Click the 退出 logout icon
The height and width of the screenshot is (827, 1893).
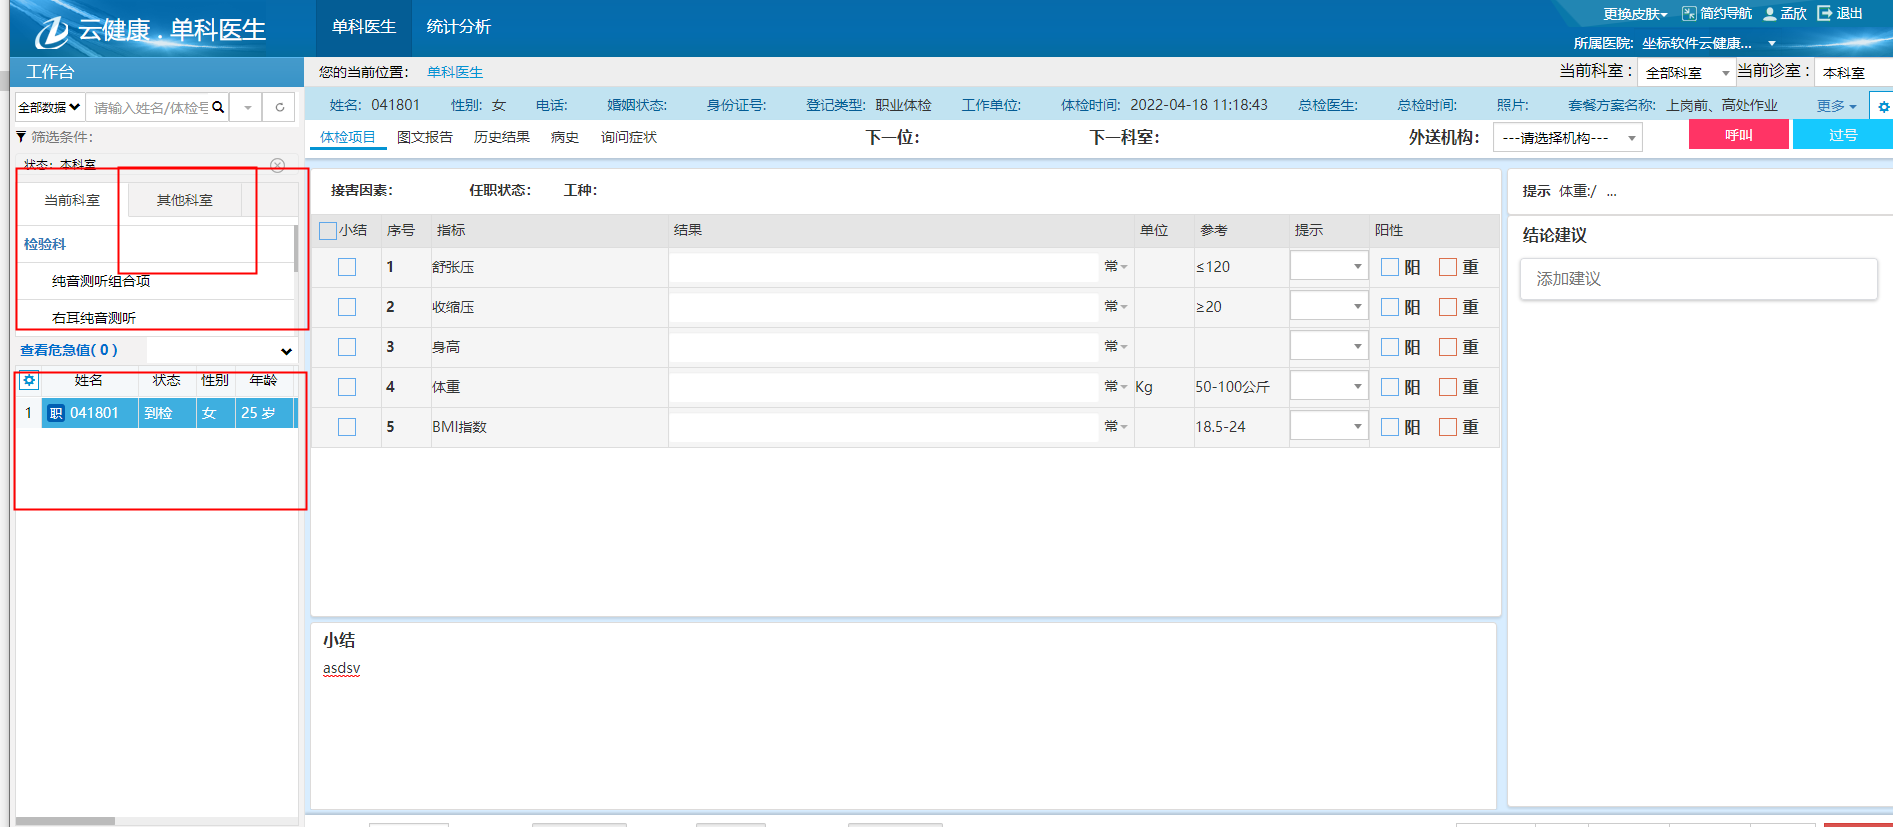click(1824, 13)
